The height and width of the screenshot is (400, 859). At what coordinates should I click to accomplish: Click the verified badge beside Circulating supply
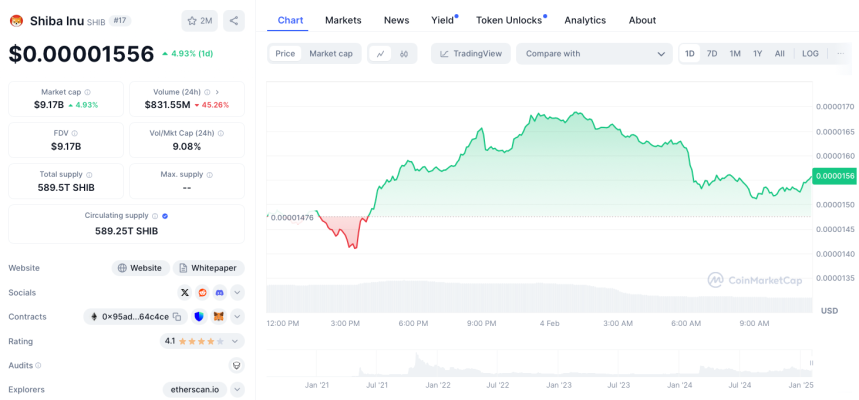click(x=165, y=216)
